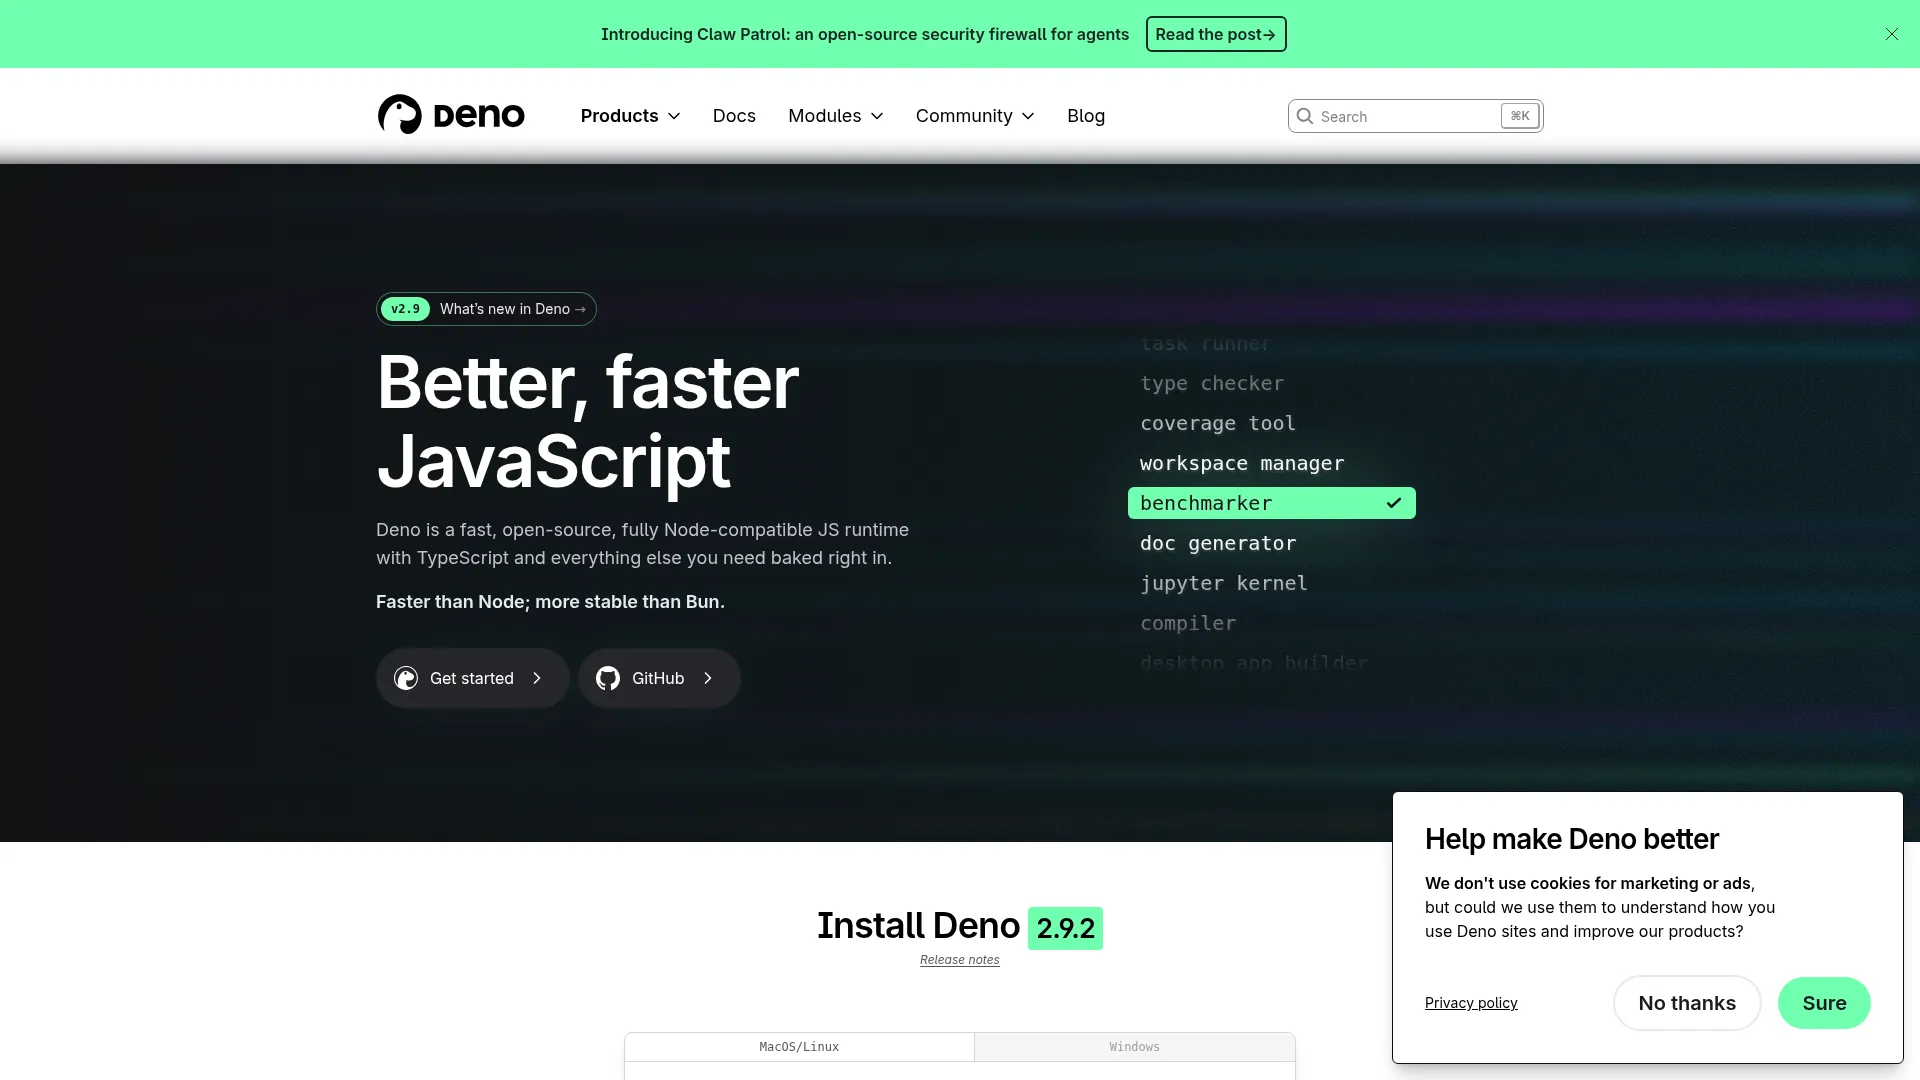Click the v2.9 version badge
1920x1080 pixels.
[405, 309]
